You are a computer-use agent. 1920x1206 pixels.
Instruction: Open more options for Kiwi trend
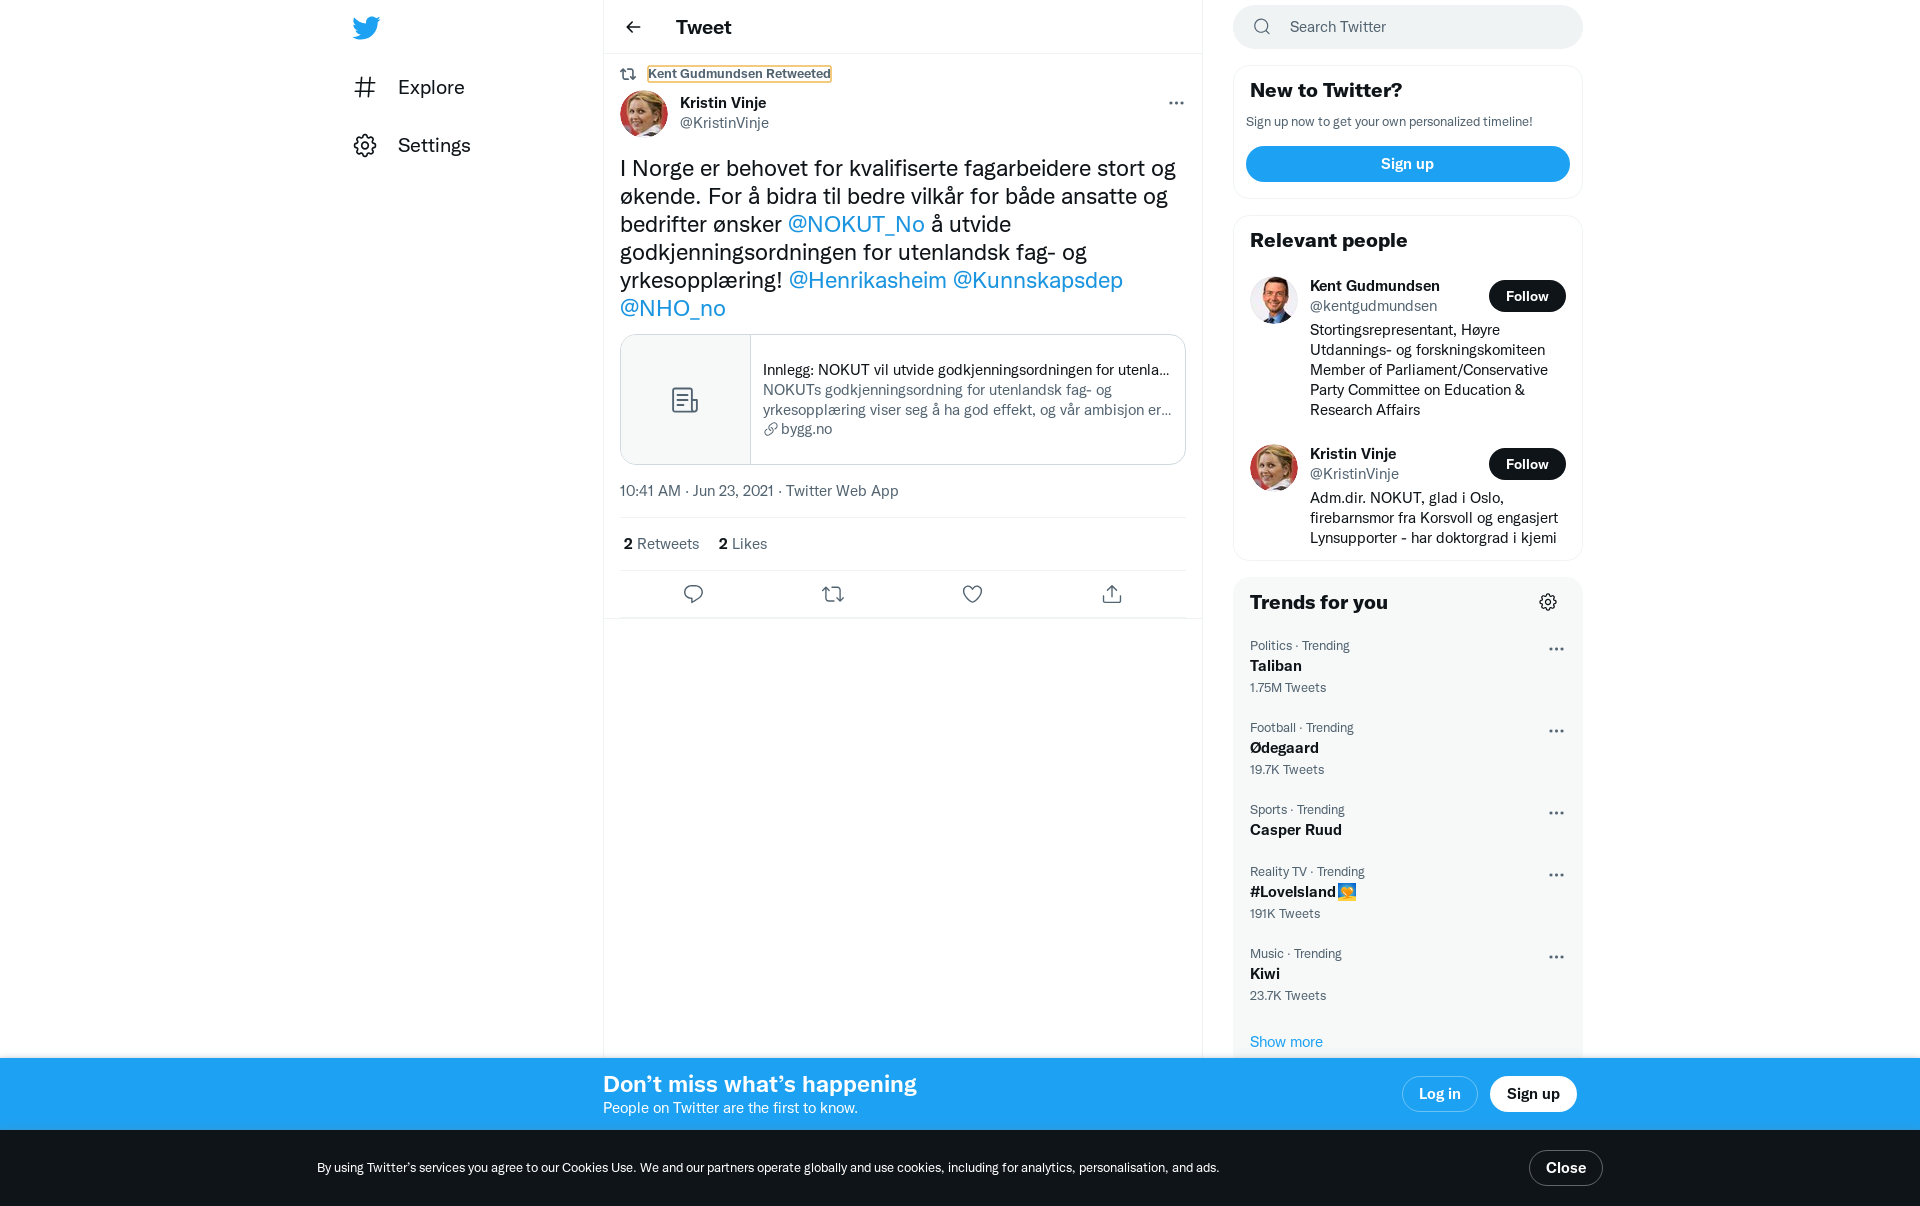[1556, 957]
